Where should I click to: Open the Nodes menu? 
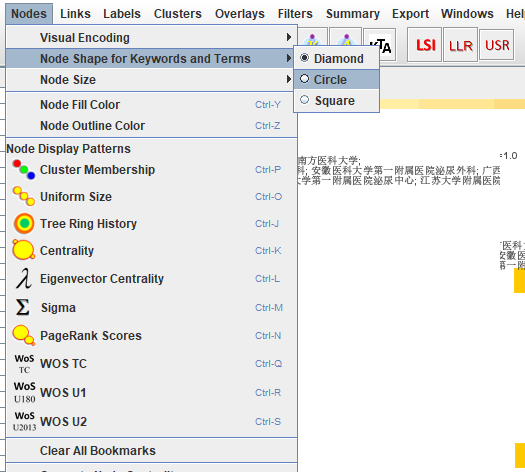coord(29,14)
